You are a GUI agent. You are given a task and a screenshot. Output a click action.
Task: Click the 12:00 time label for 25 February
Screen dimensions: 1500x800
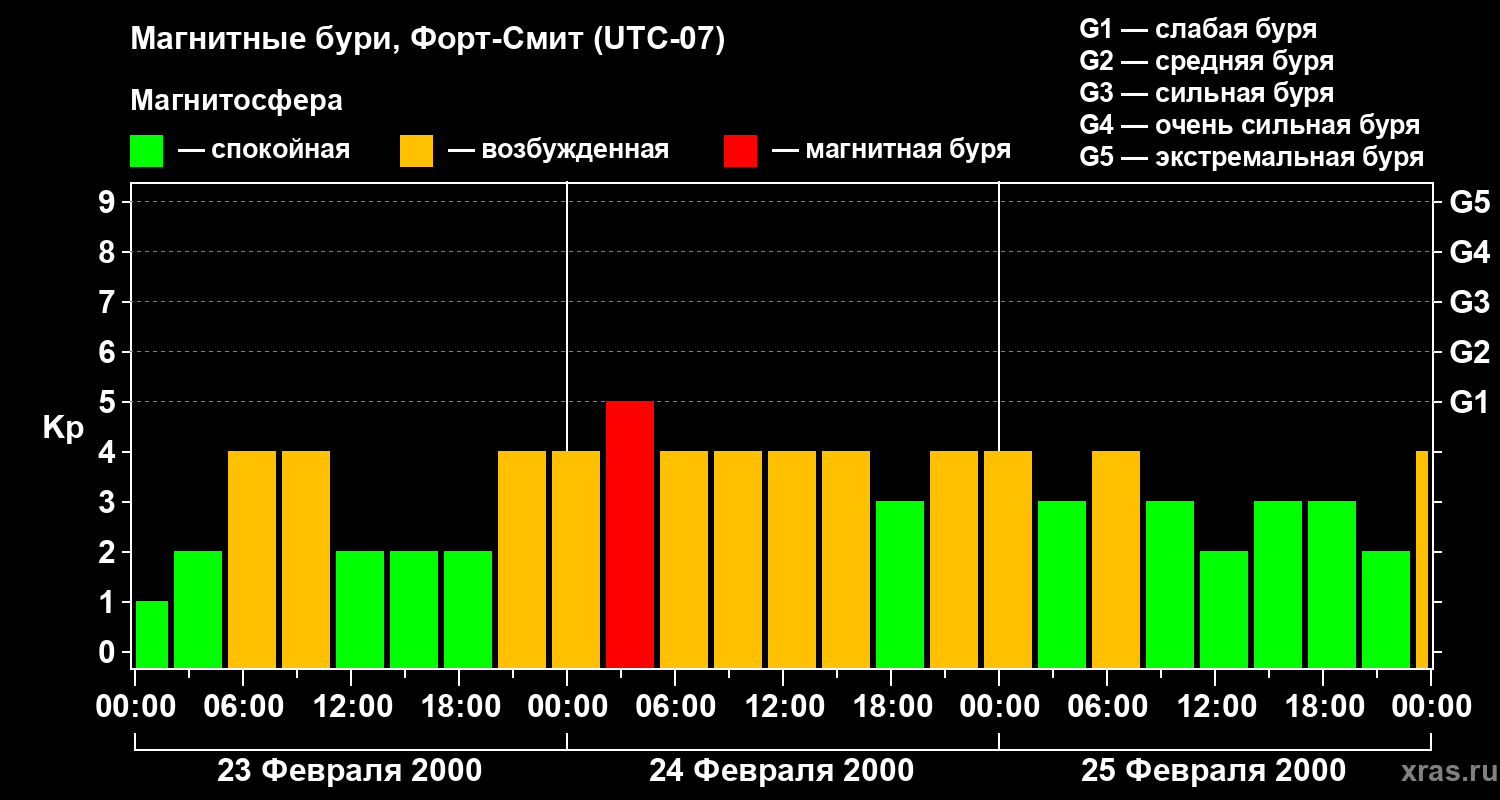coord(1216,707)
